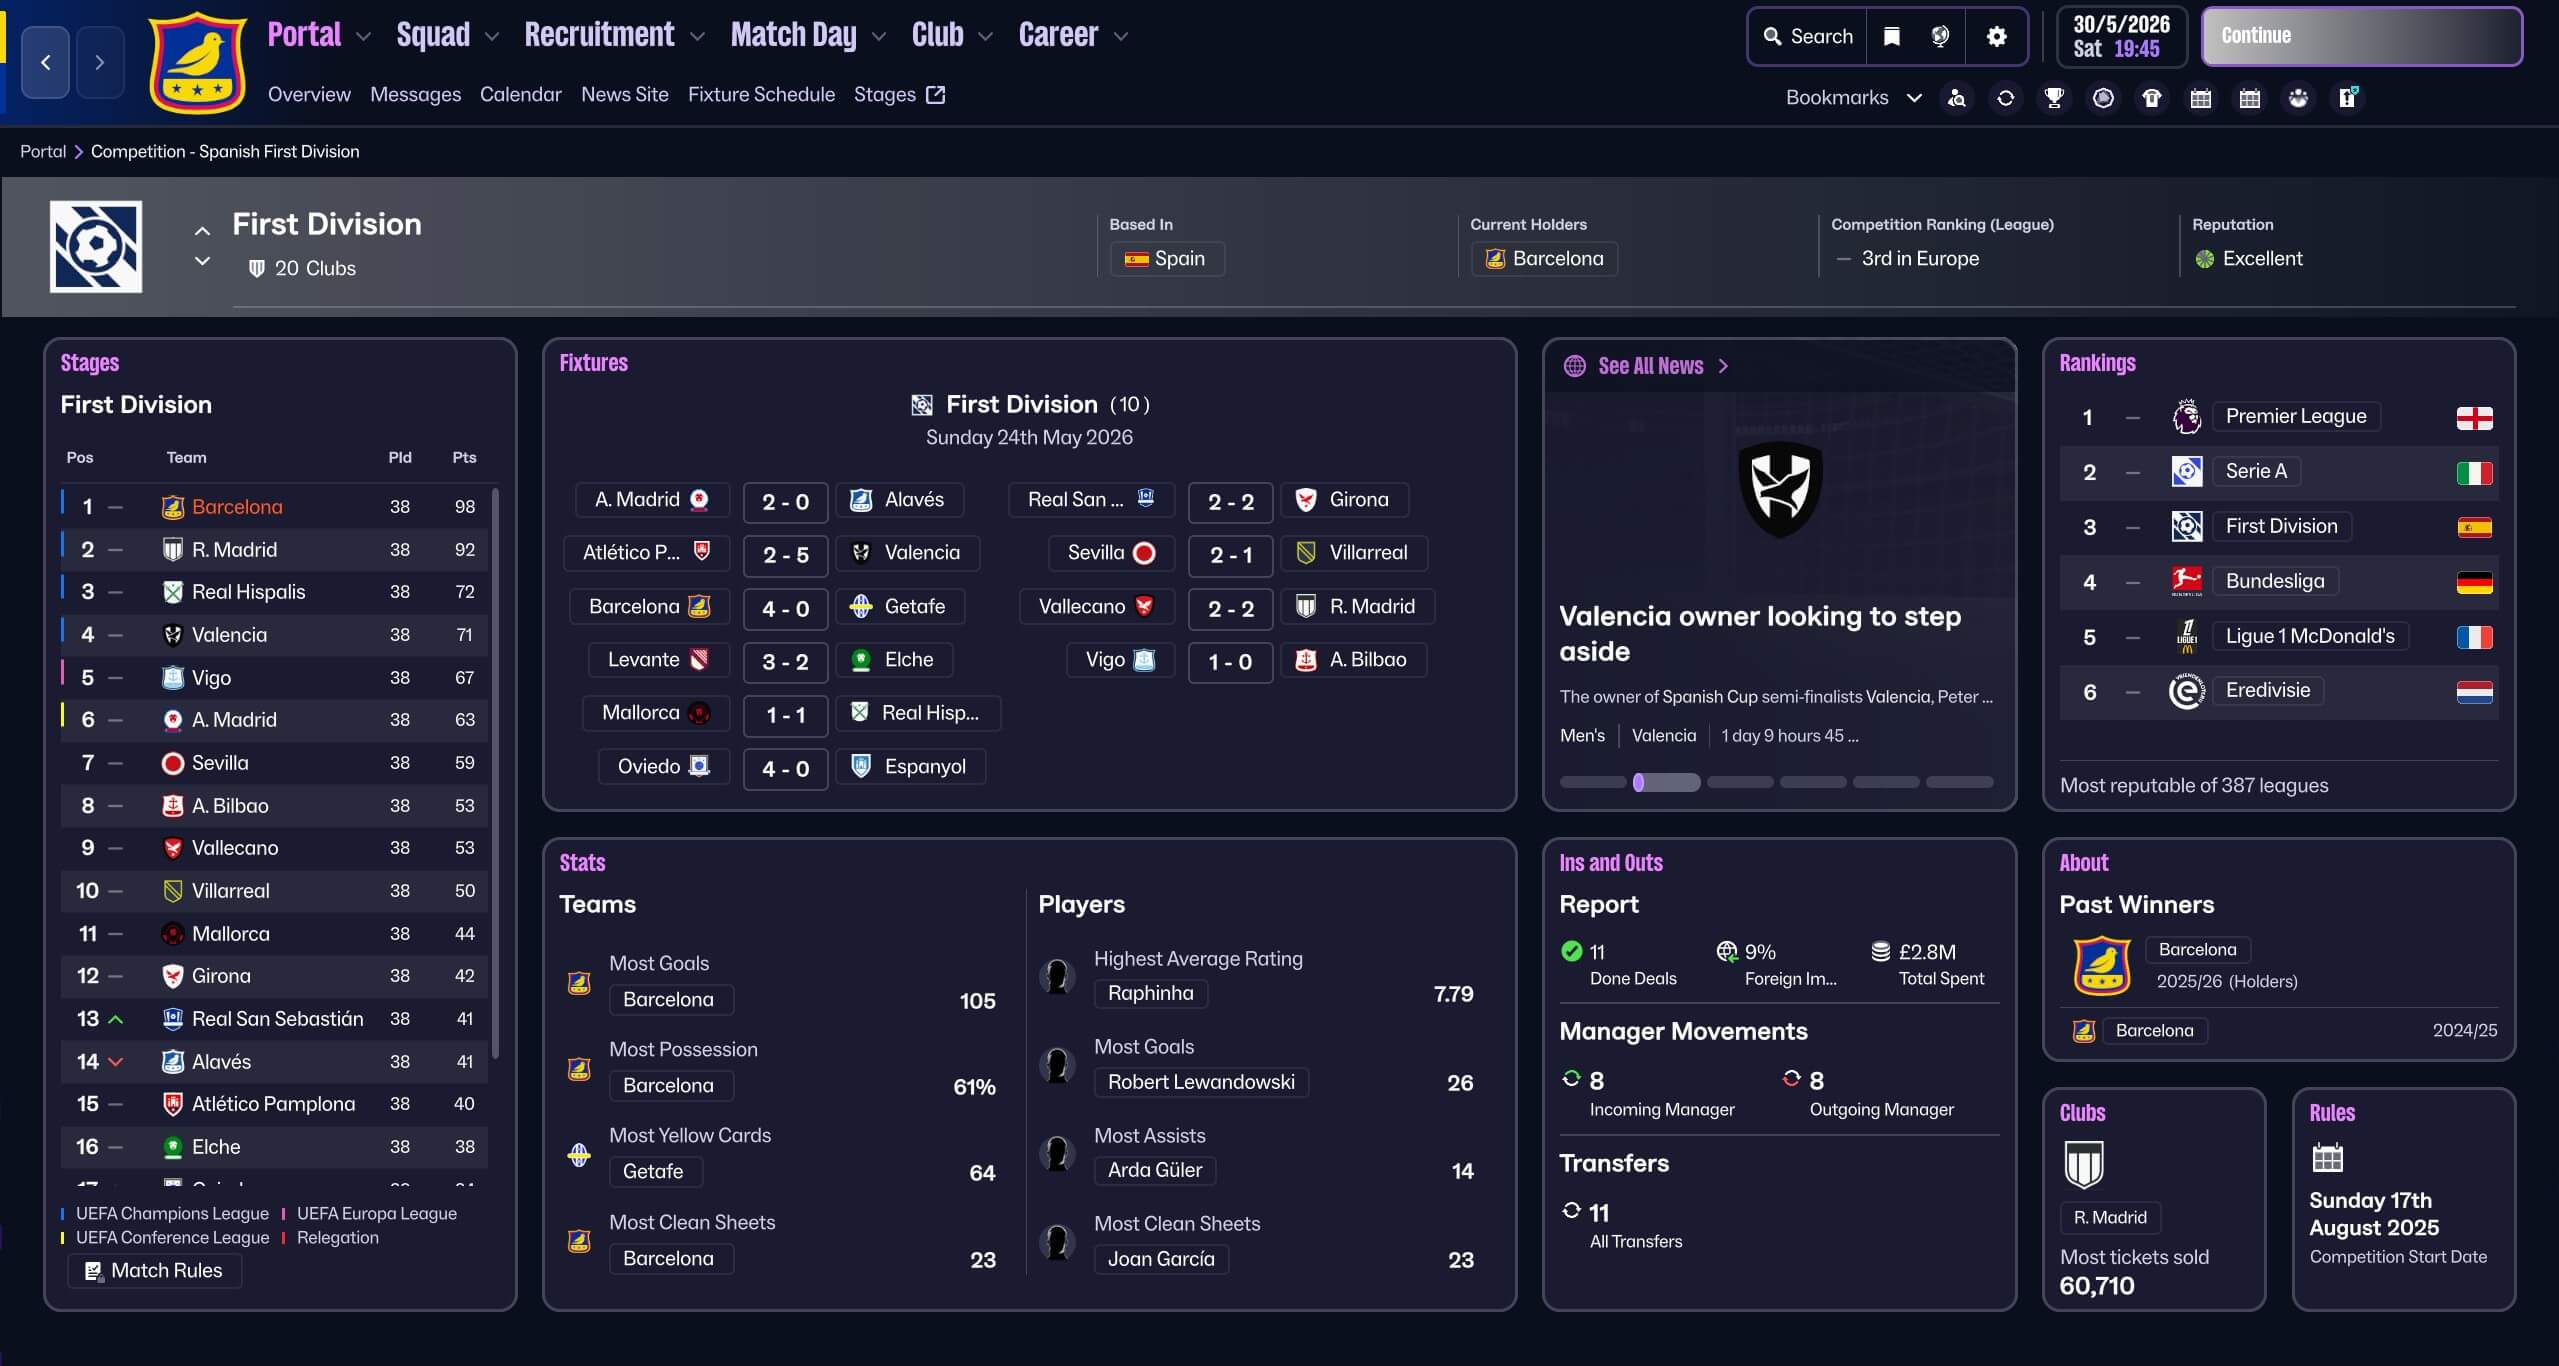Image resolution: width=2559 pixels, height=1366 pixels.
Task: Open the Fixture Schedule tab
Action: [761, 95]
